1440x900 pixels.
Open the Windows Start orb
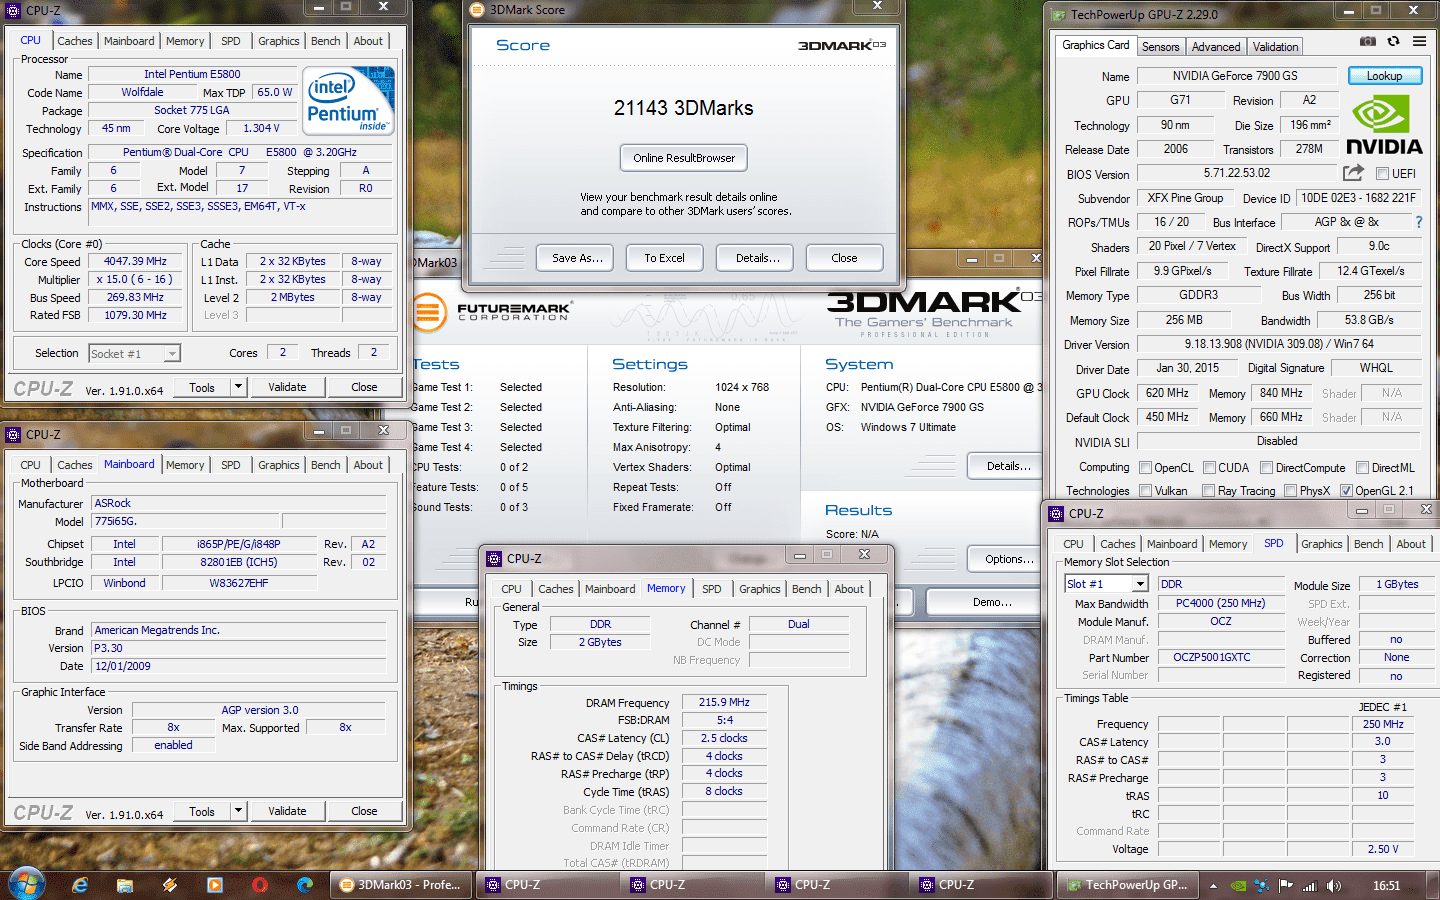(x=27, y=884)
